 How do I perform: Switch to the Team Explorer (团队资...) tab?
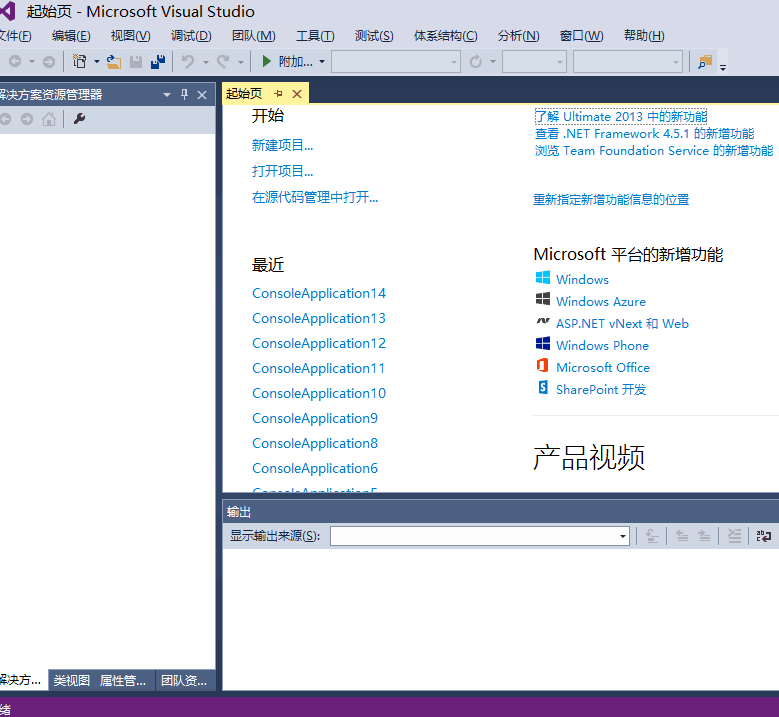(184, 680)
